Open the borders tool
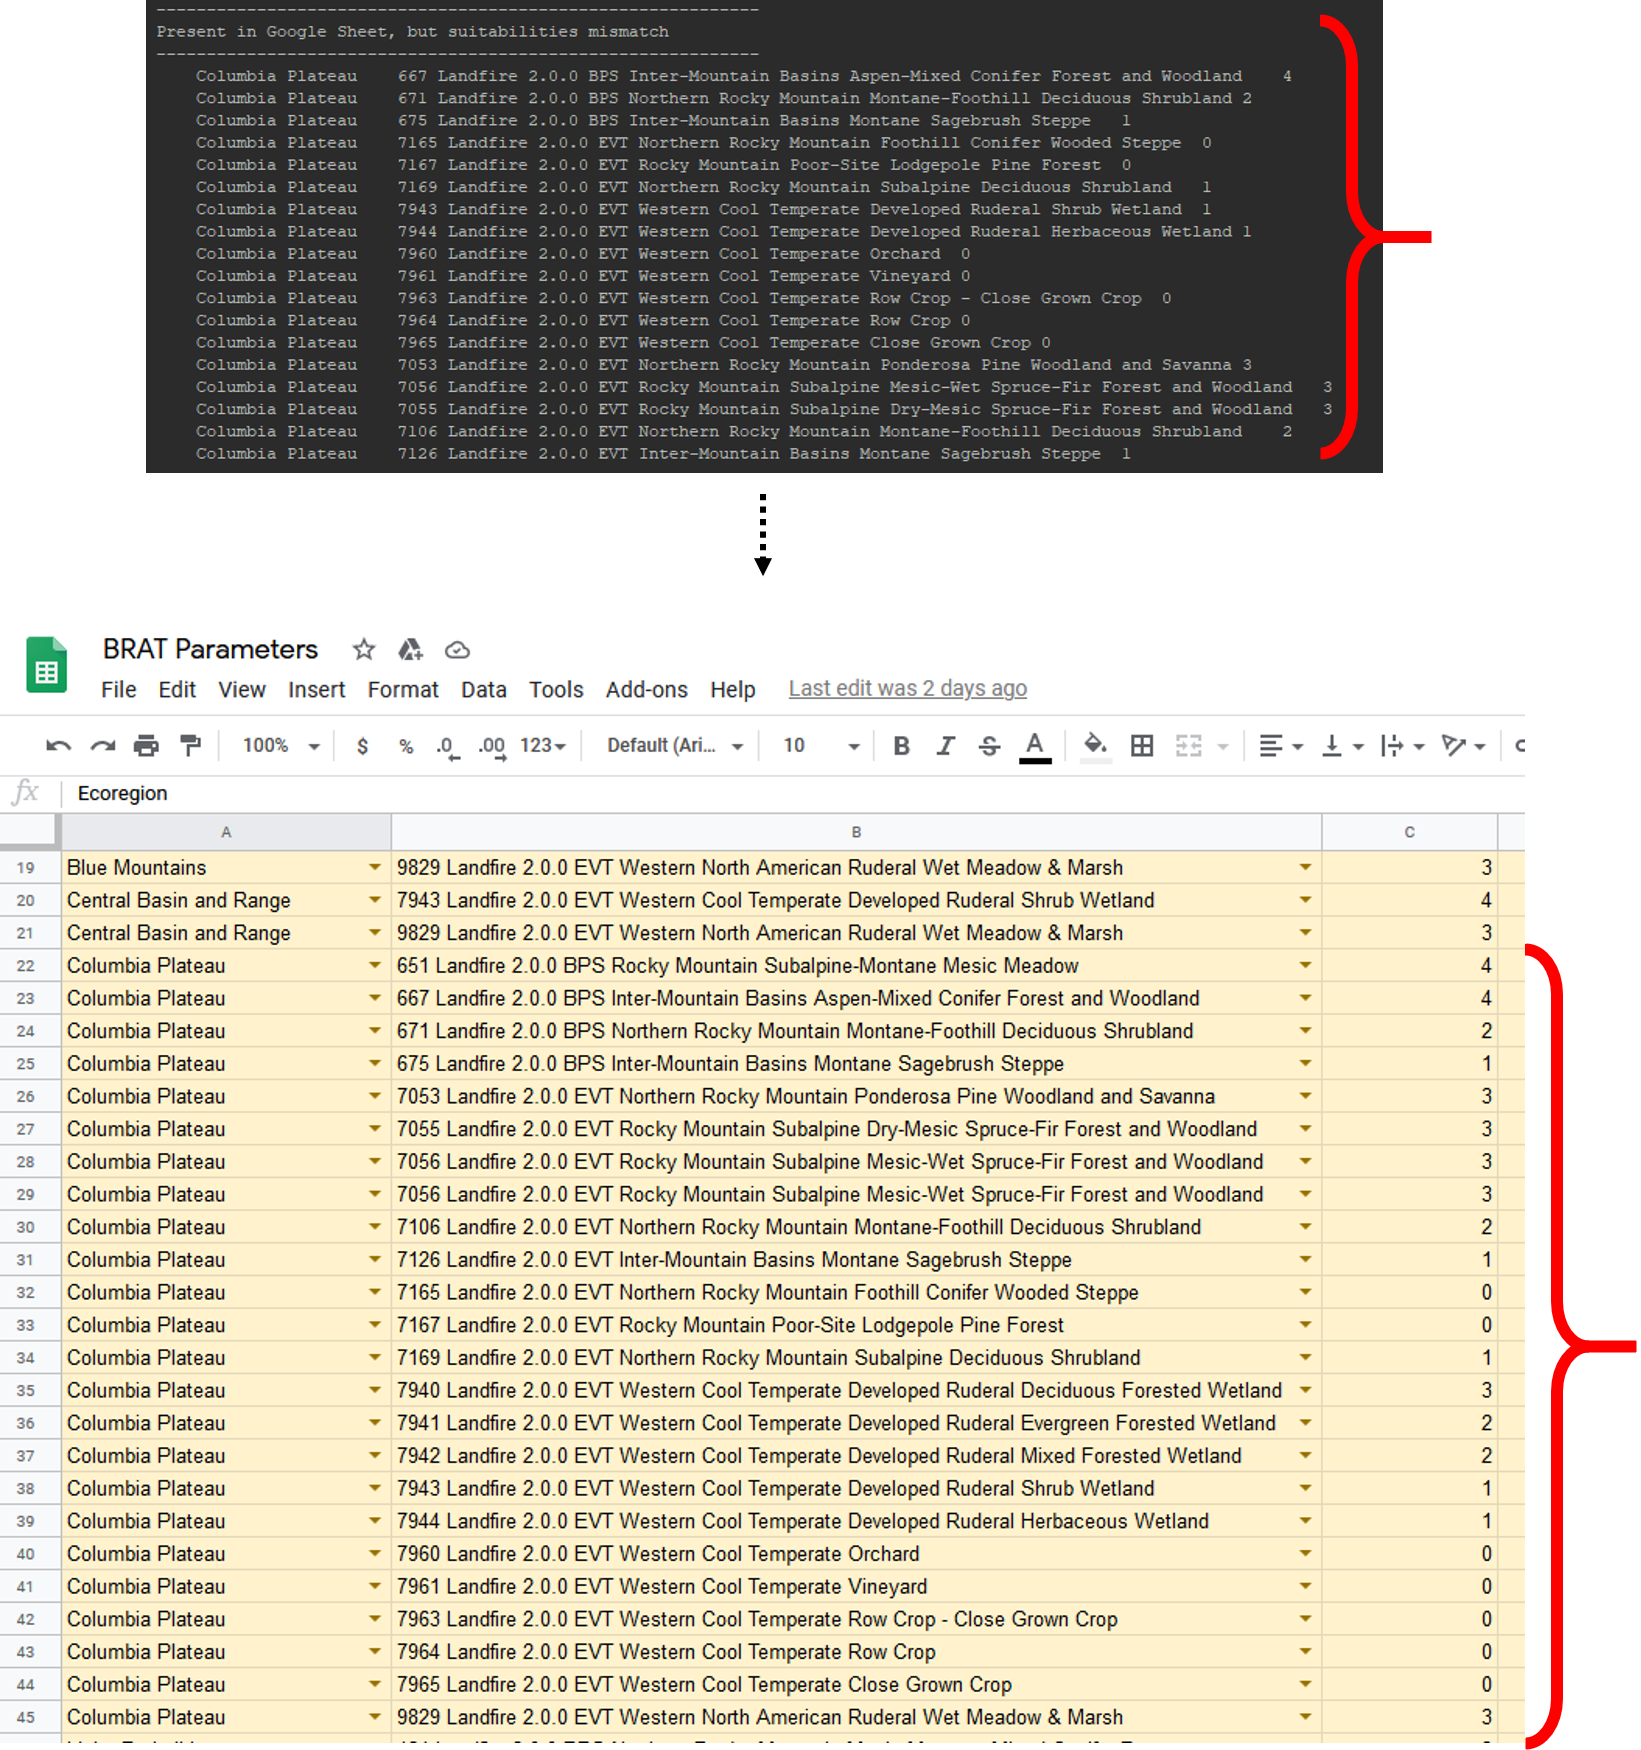The width and height of the screenshot is (1641, 1750). coord(1142,746)
